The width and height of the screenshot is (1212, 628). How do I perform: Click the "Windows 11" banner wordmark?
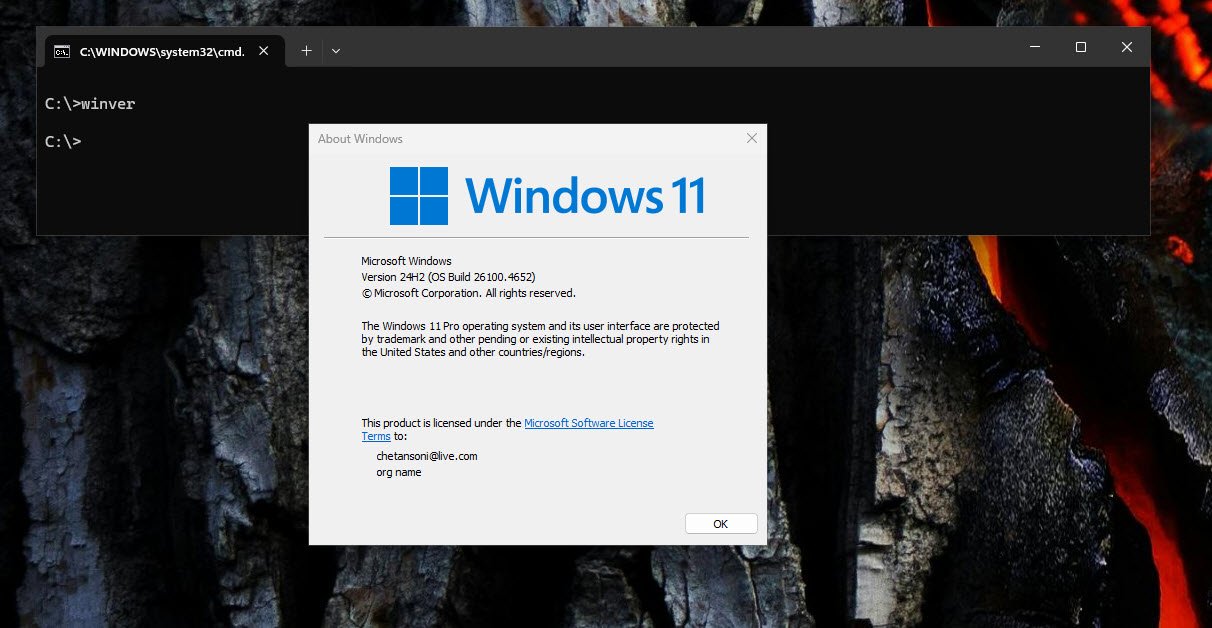[x=585, y=196]
